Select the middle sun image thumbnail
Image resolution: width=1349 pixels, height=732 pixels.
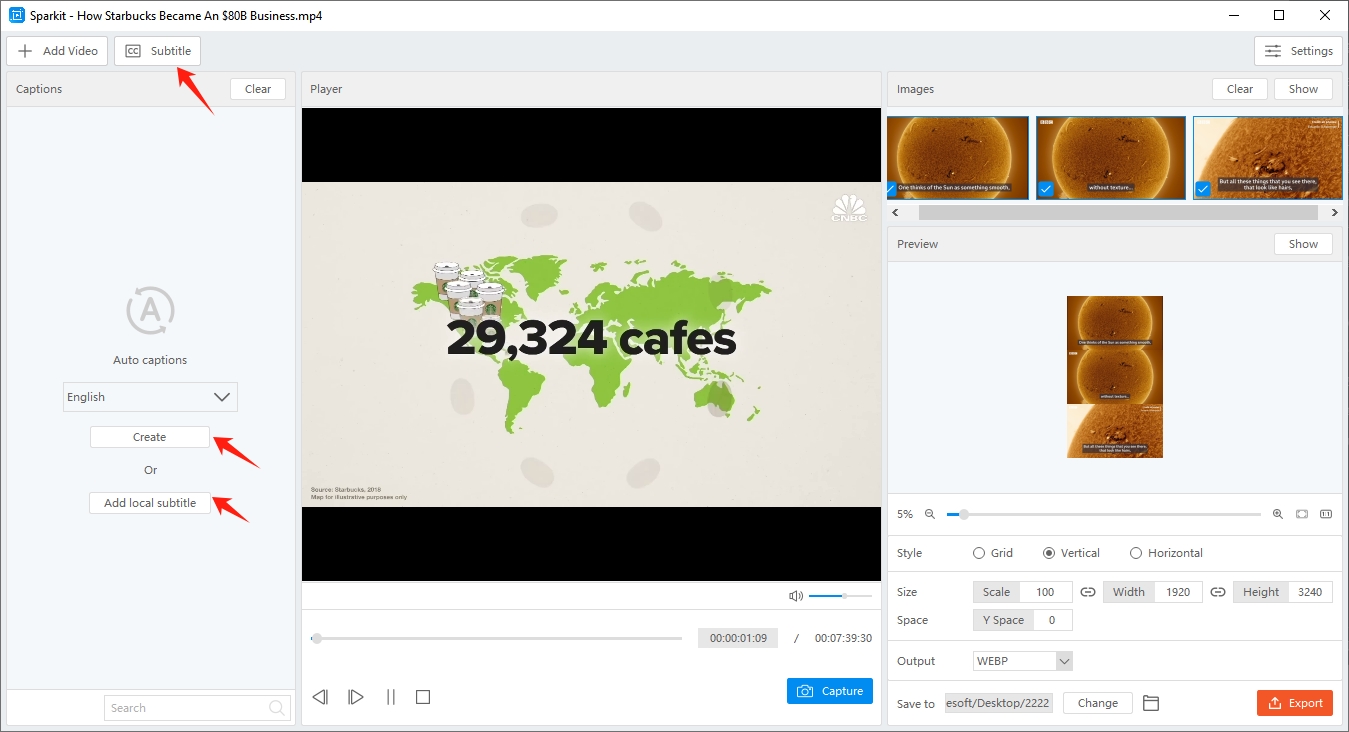1110,157
